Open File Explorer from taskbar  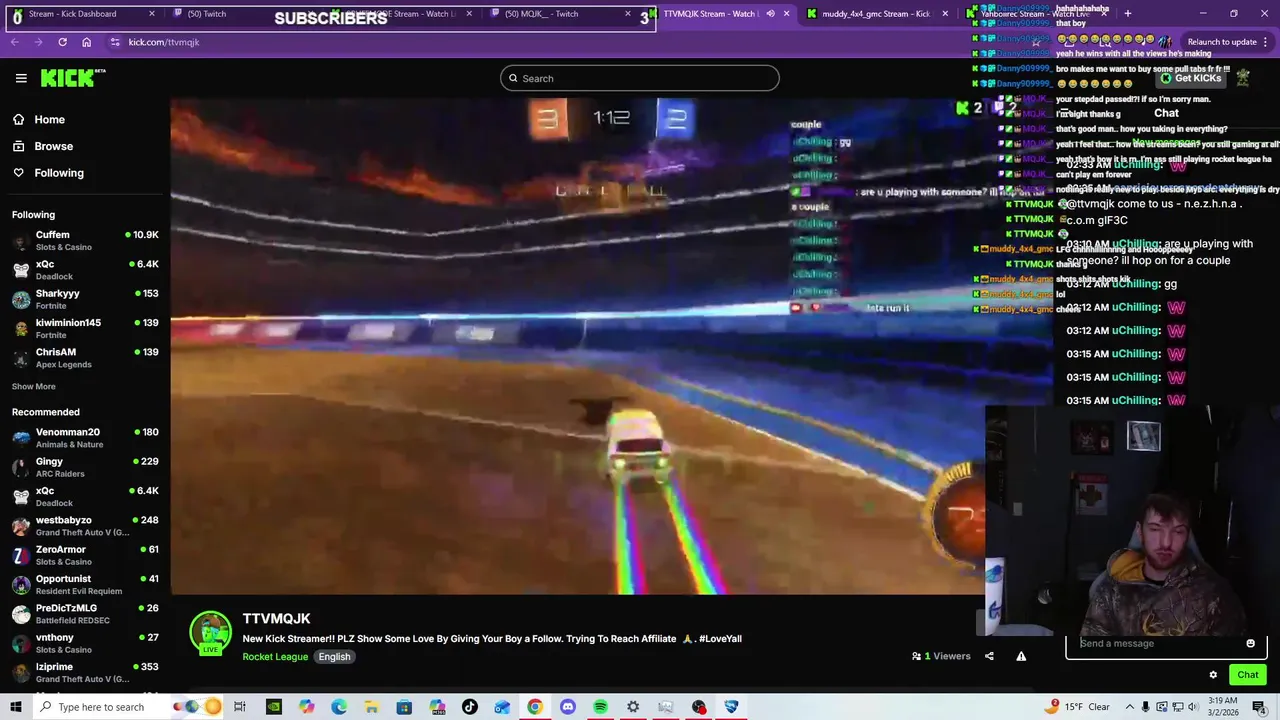pos(371,707)
